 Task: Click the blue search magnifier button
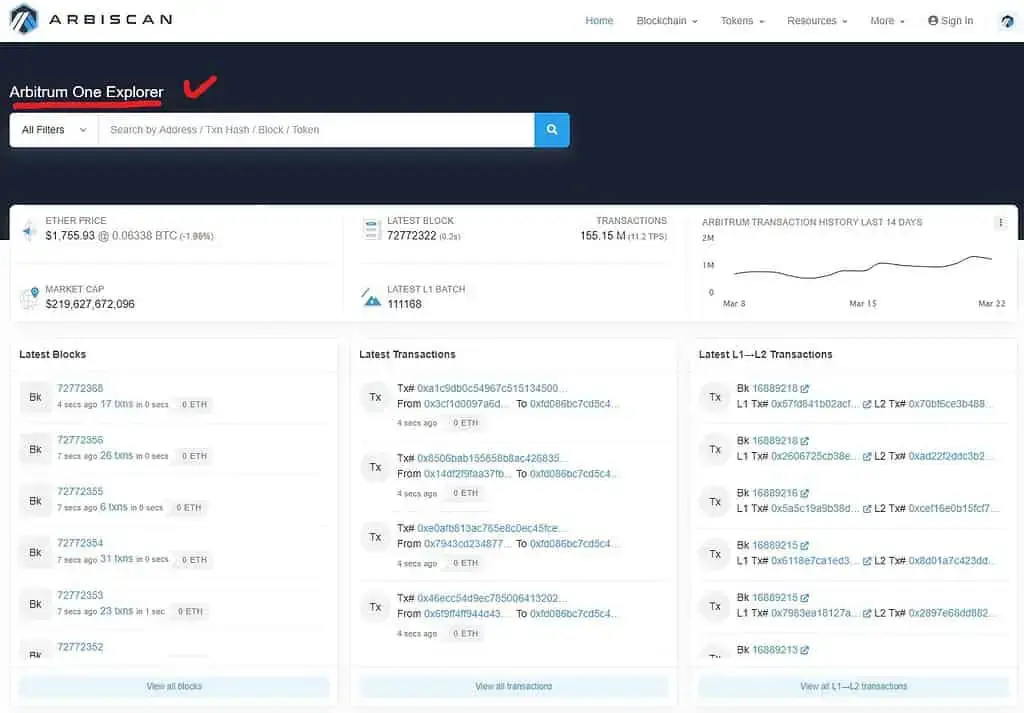point(552,130)
